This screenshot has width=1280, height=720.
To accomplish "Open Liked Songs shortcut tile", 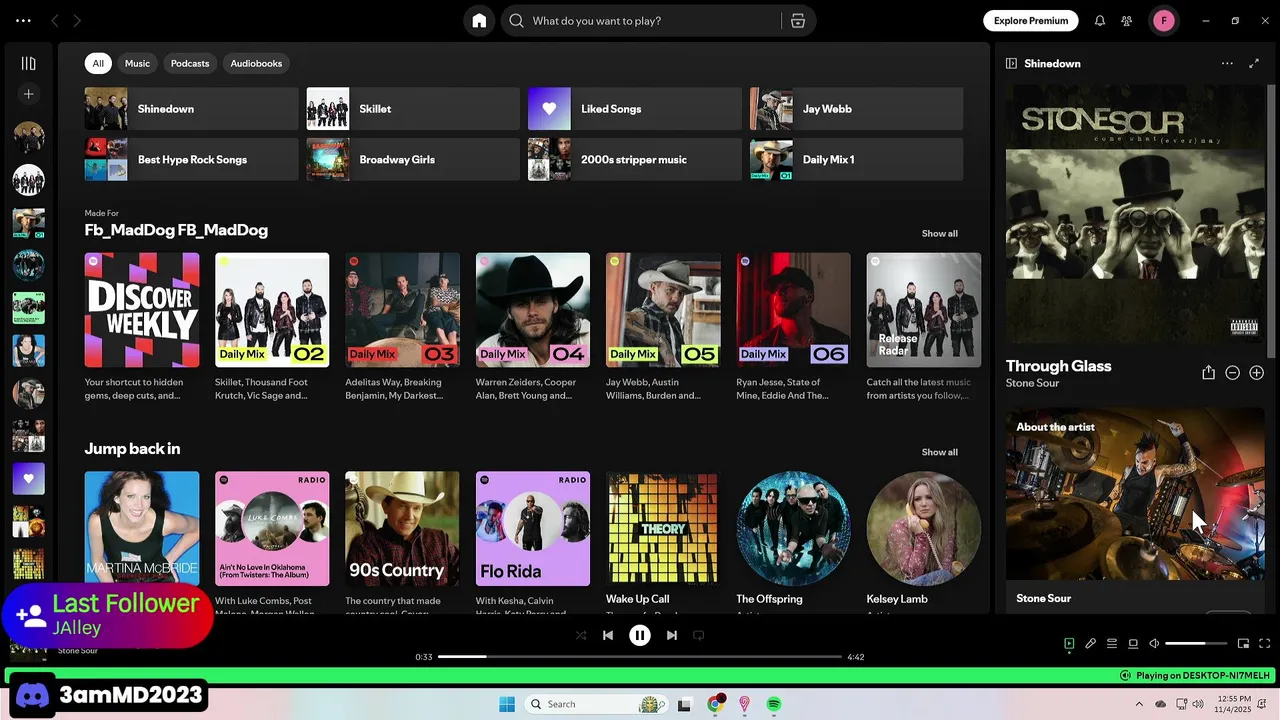I will [635, 109].
